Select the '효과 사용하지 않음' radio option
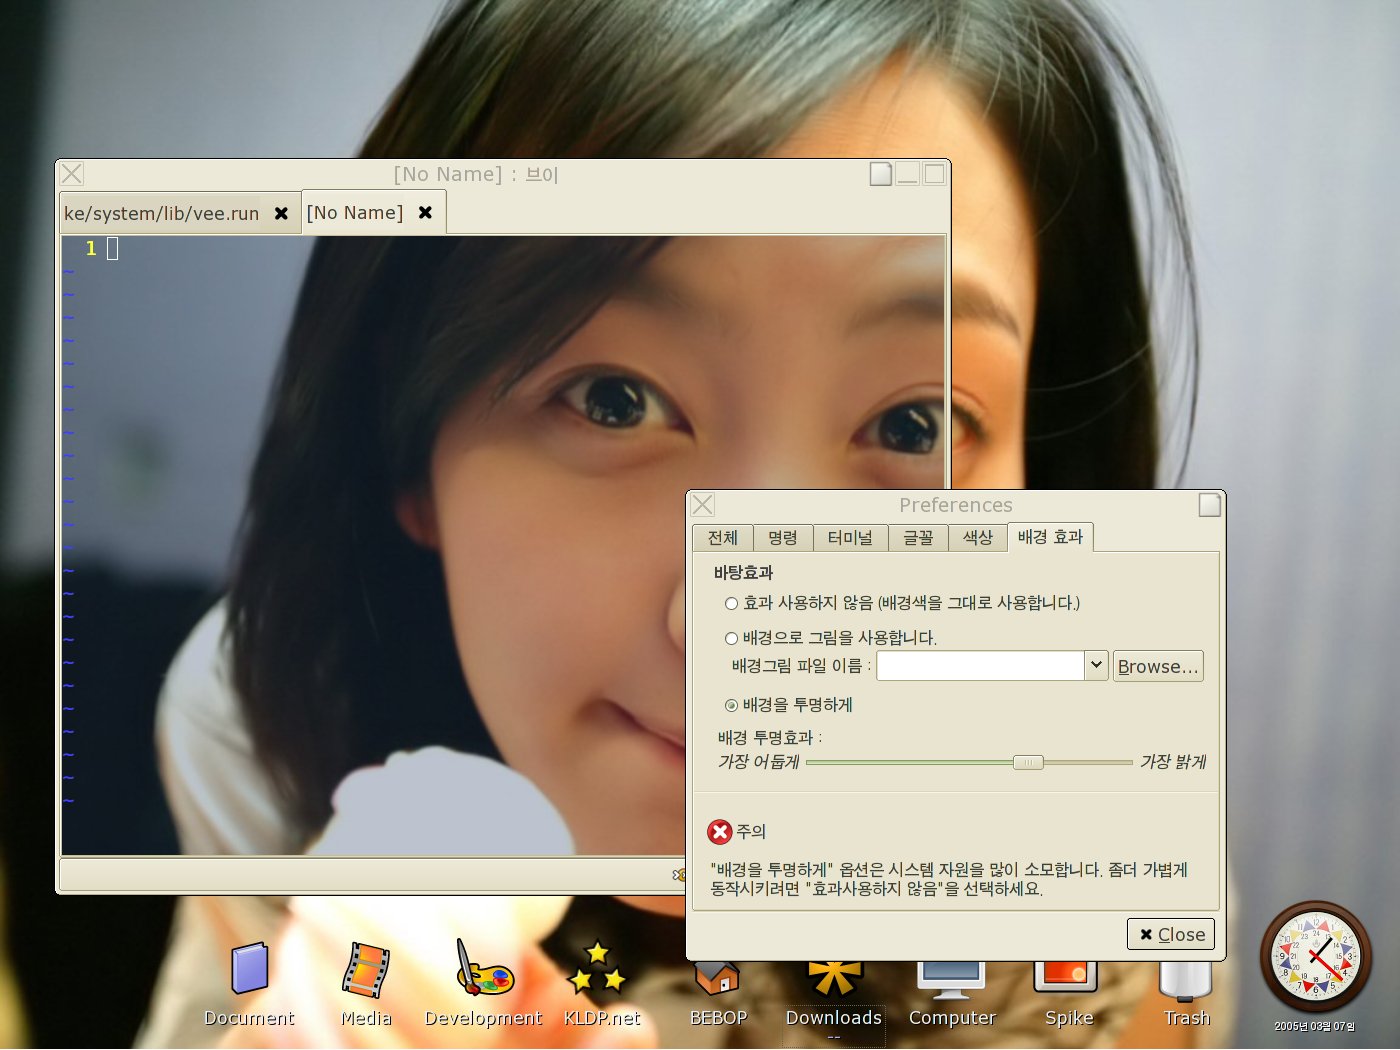 click(731, 604)
